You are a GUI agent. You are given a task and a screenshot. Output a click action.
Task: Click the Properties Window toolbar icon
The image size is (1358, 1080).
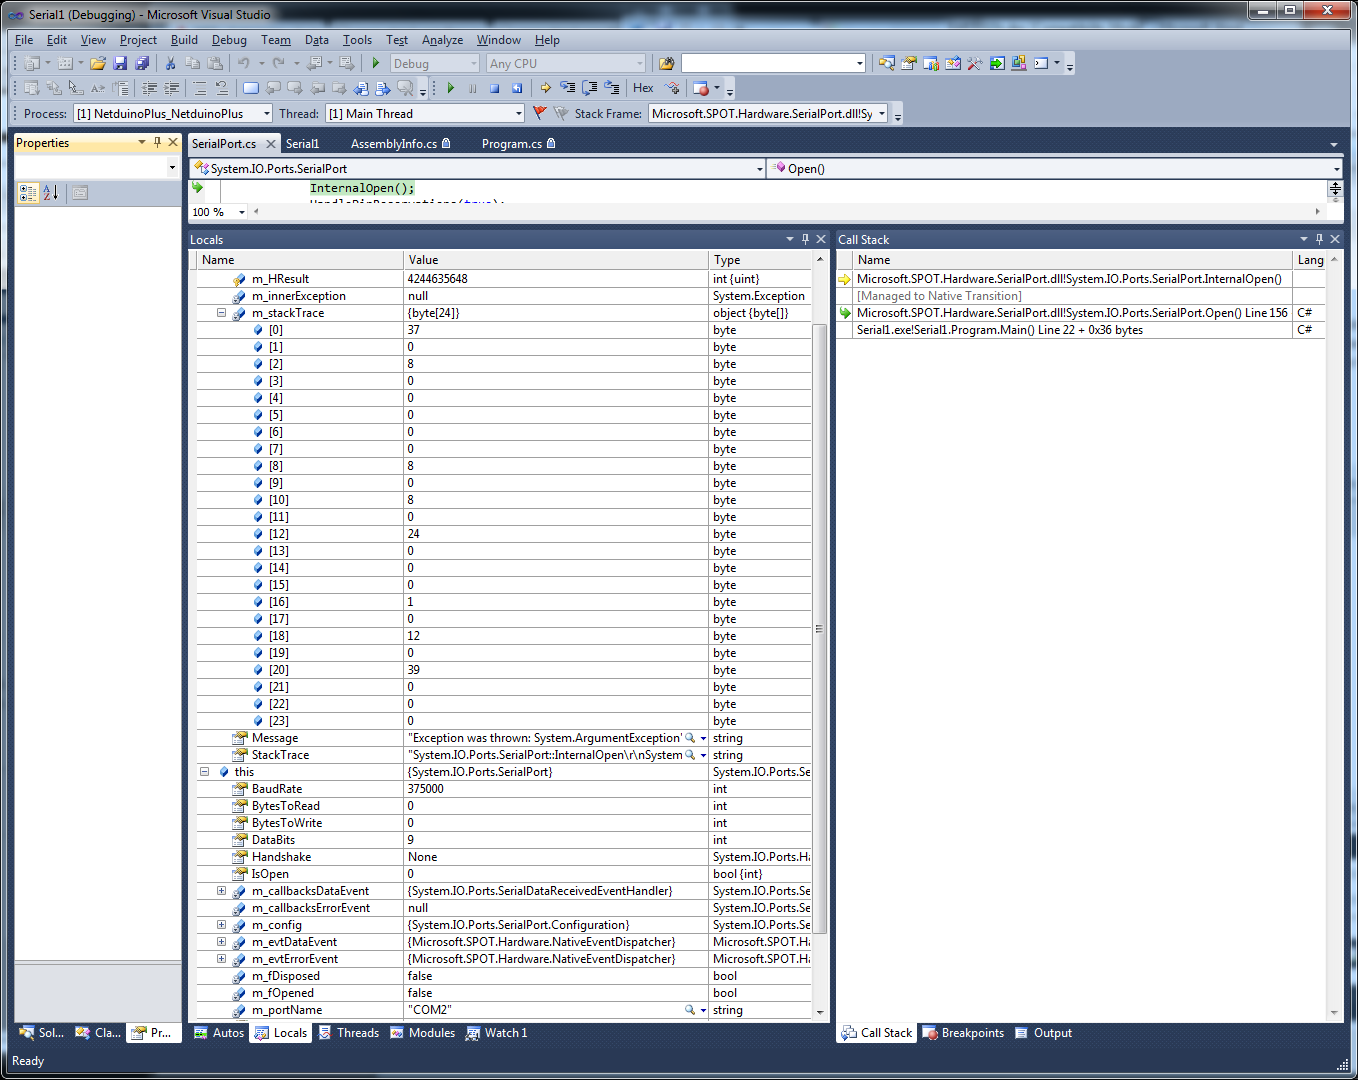click(909, 63)
